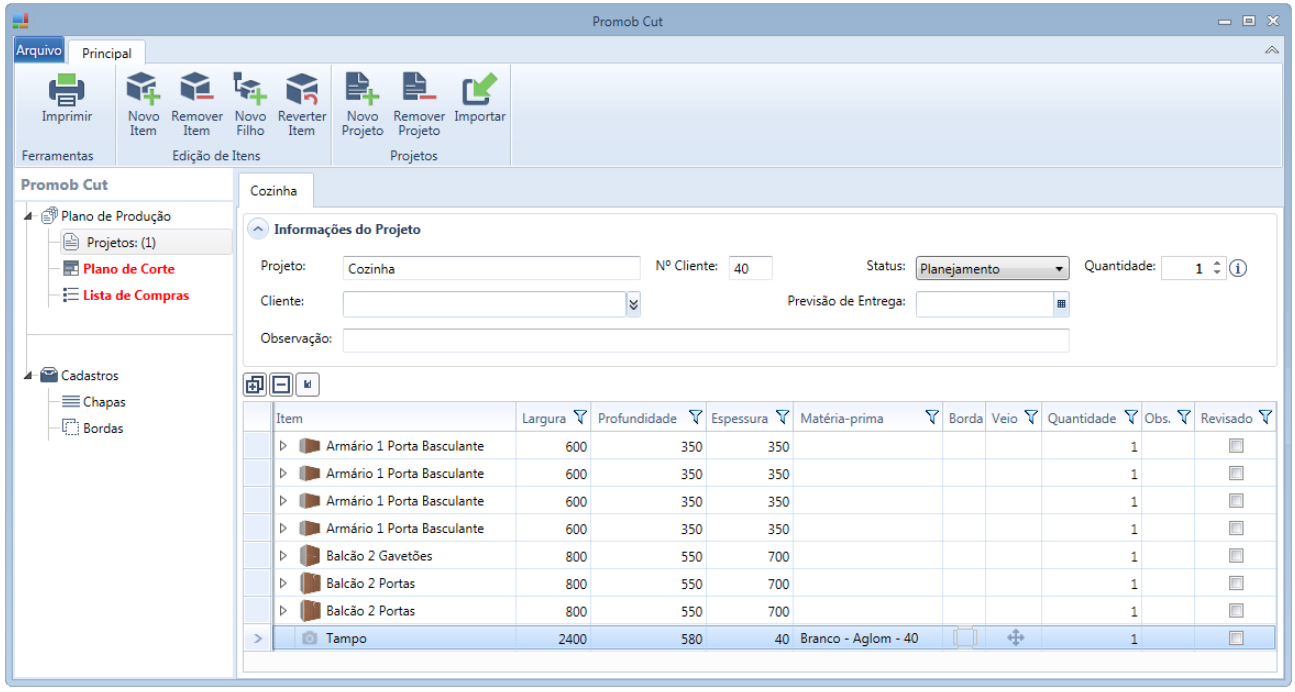The width and height of the screenshot is (1295, 692).
Task: Check Revisado for Balcão 2 Gavetões
Action: [x=1236, y=556]
